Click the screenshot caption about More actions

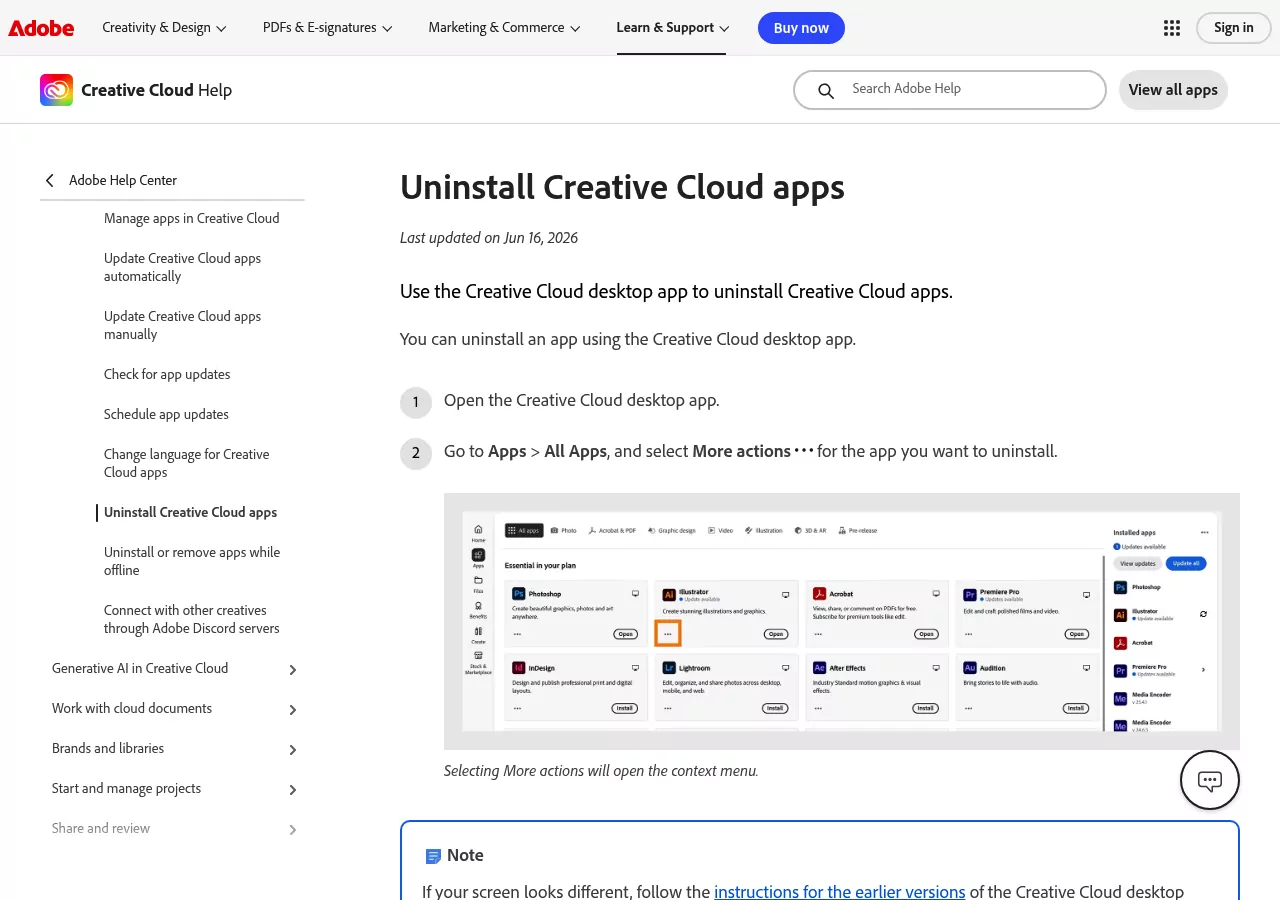(601, 771)
